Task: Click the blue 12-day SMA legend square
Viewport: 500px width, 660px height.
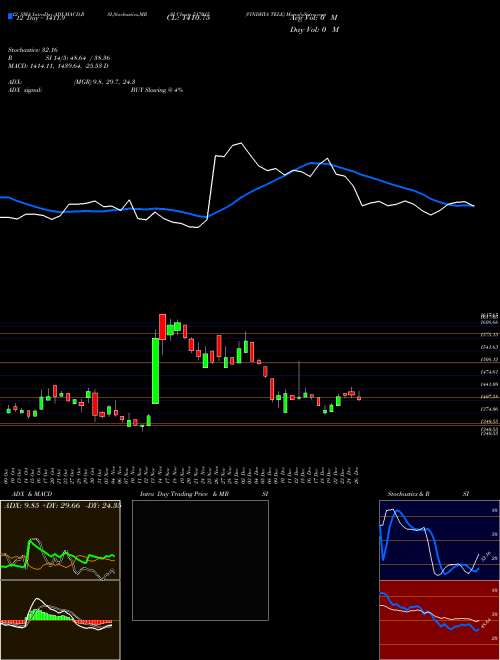Action: click(x=10, y=17)
